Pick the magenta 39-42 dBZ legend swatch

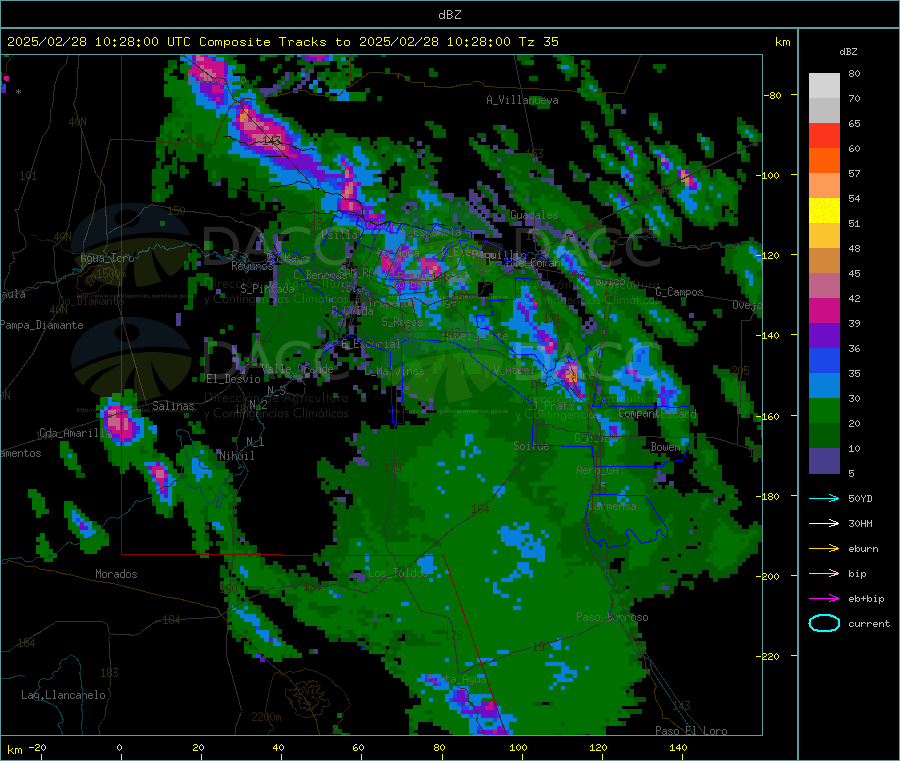[x=824, y=310]
